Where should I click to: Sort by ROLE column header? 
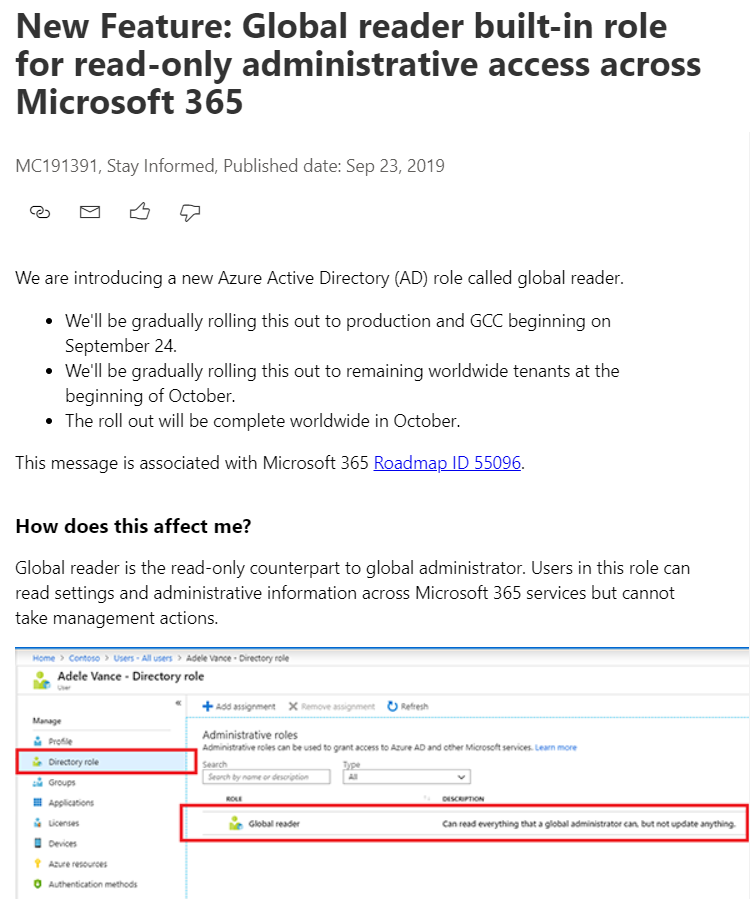pos(234,799)
